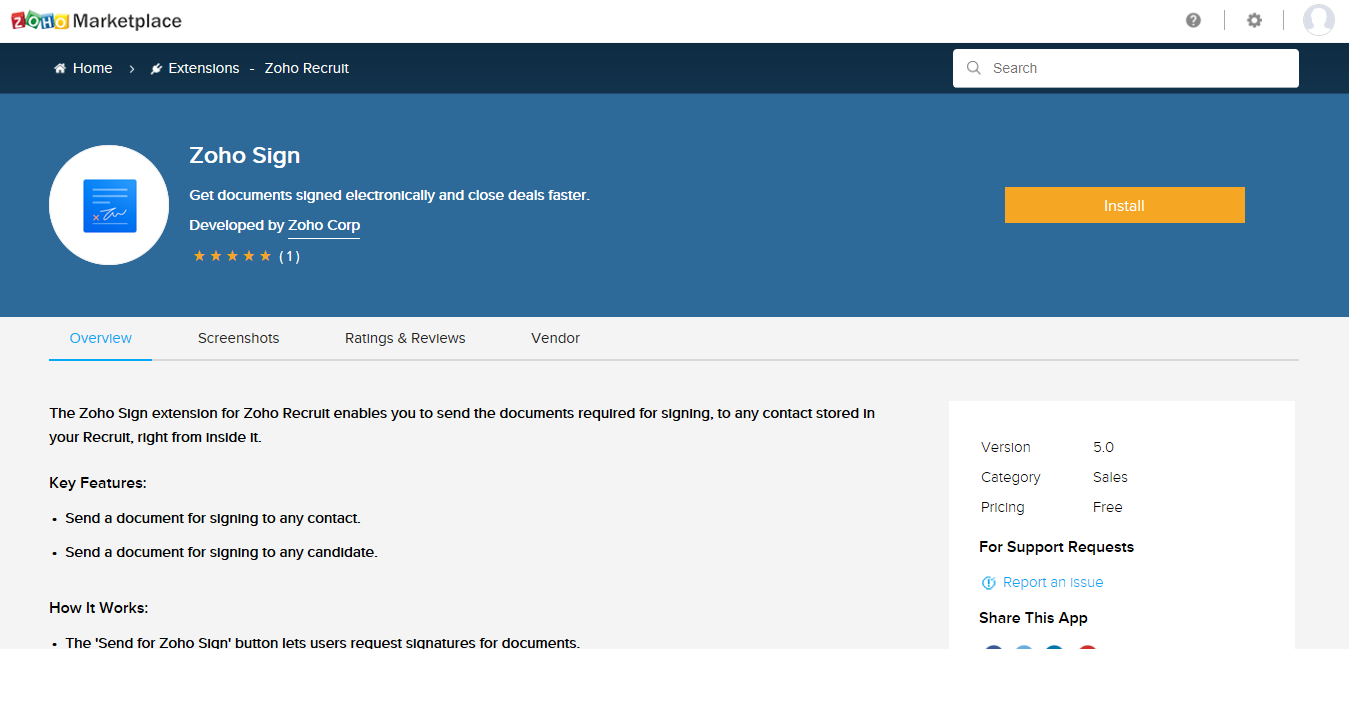The height and width of the screenshot is (720, 1349).
Task: Open the Ratings & Reviews tab
Action: [405, 338]
